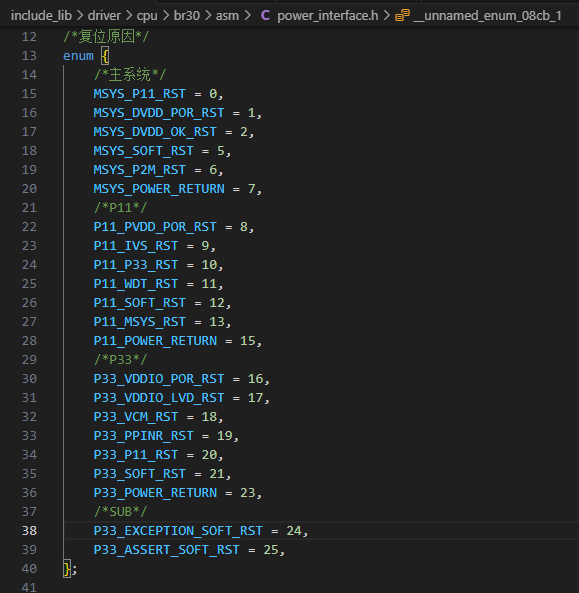Click the opening brace after enum
This screenshot has height=593, width=579.
[105, 56]
